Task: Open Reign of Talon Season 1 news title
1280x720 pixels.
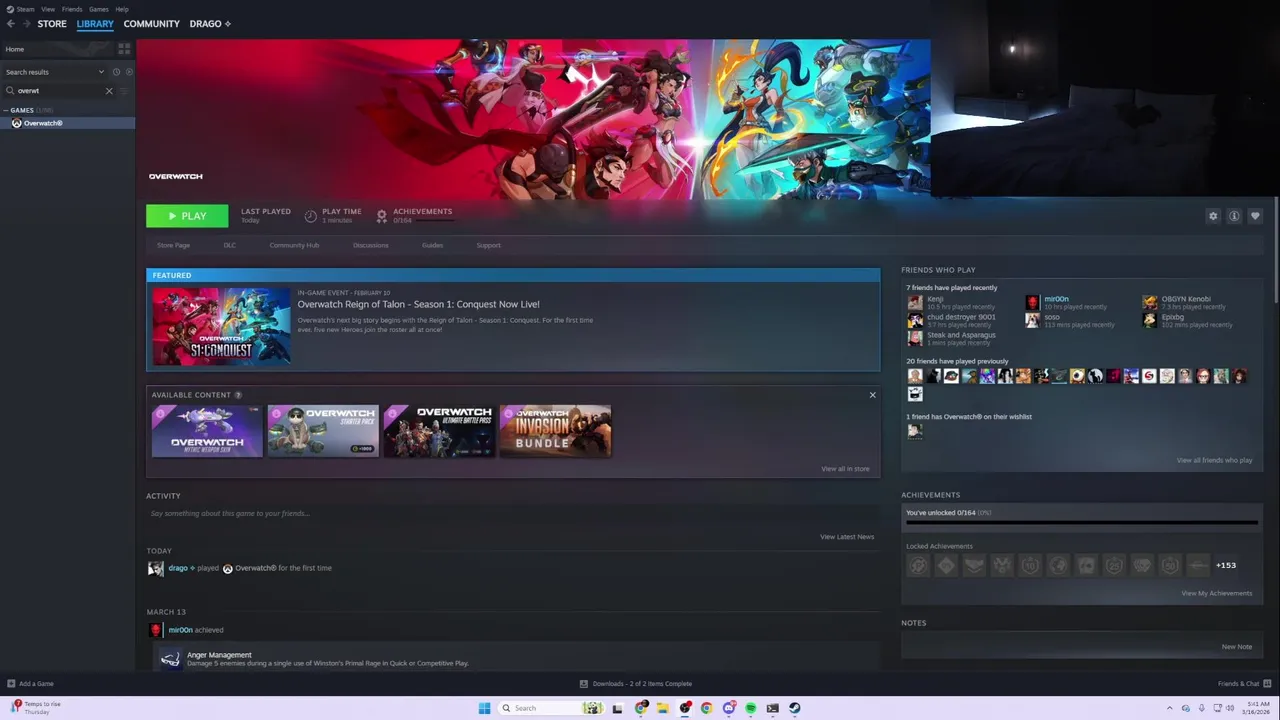Action: 418,304
